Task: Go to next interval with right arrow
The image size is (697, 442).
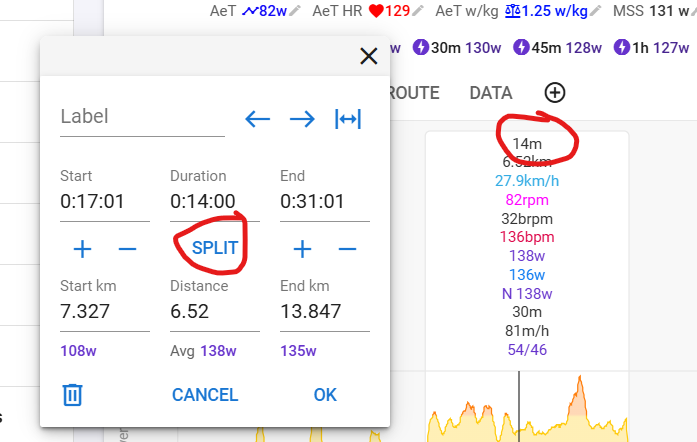Action: pos(302,119)
